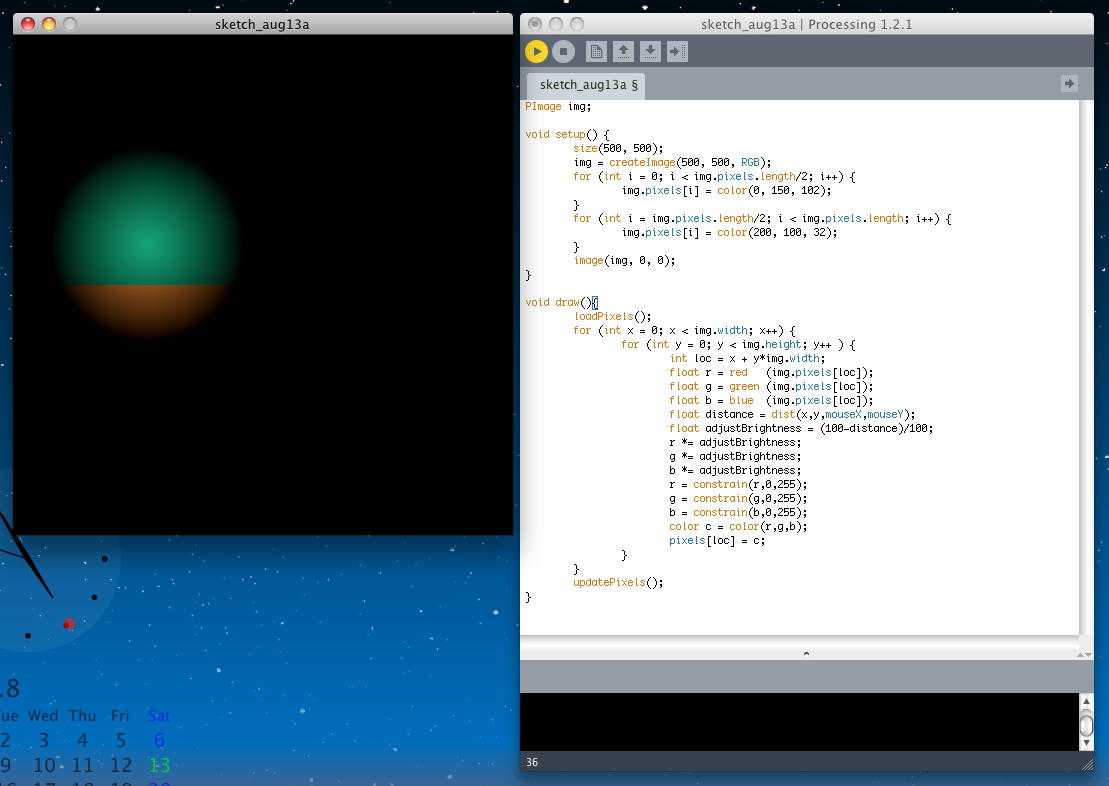Stop the running sketch
This screenshot has height=786, width=1109.
pos(563,51)
